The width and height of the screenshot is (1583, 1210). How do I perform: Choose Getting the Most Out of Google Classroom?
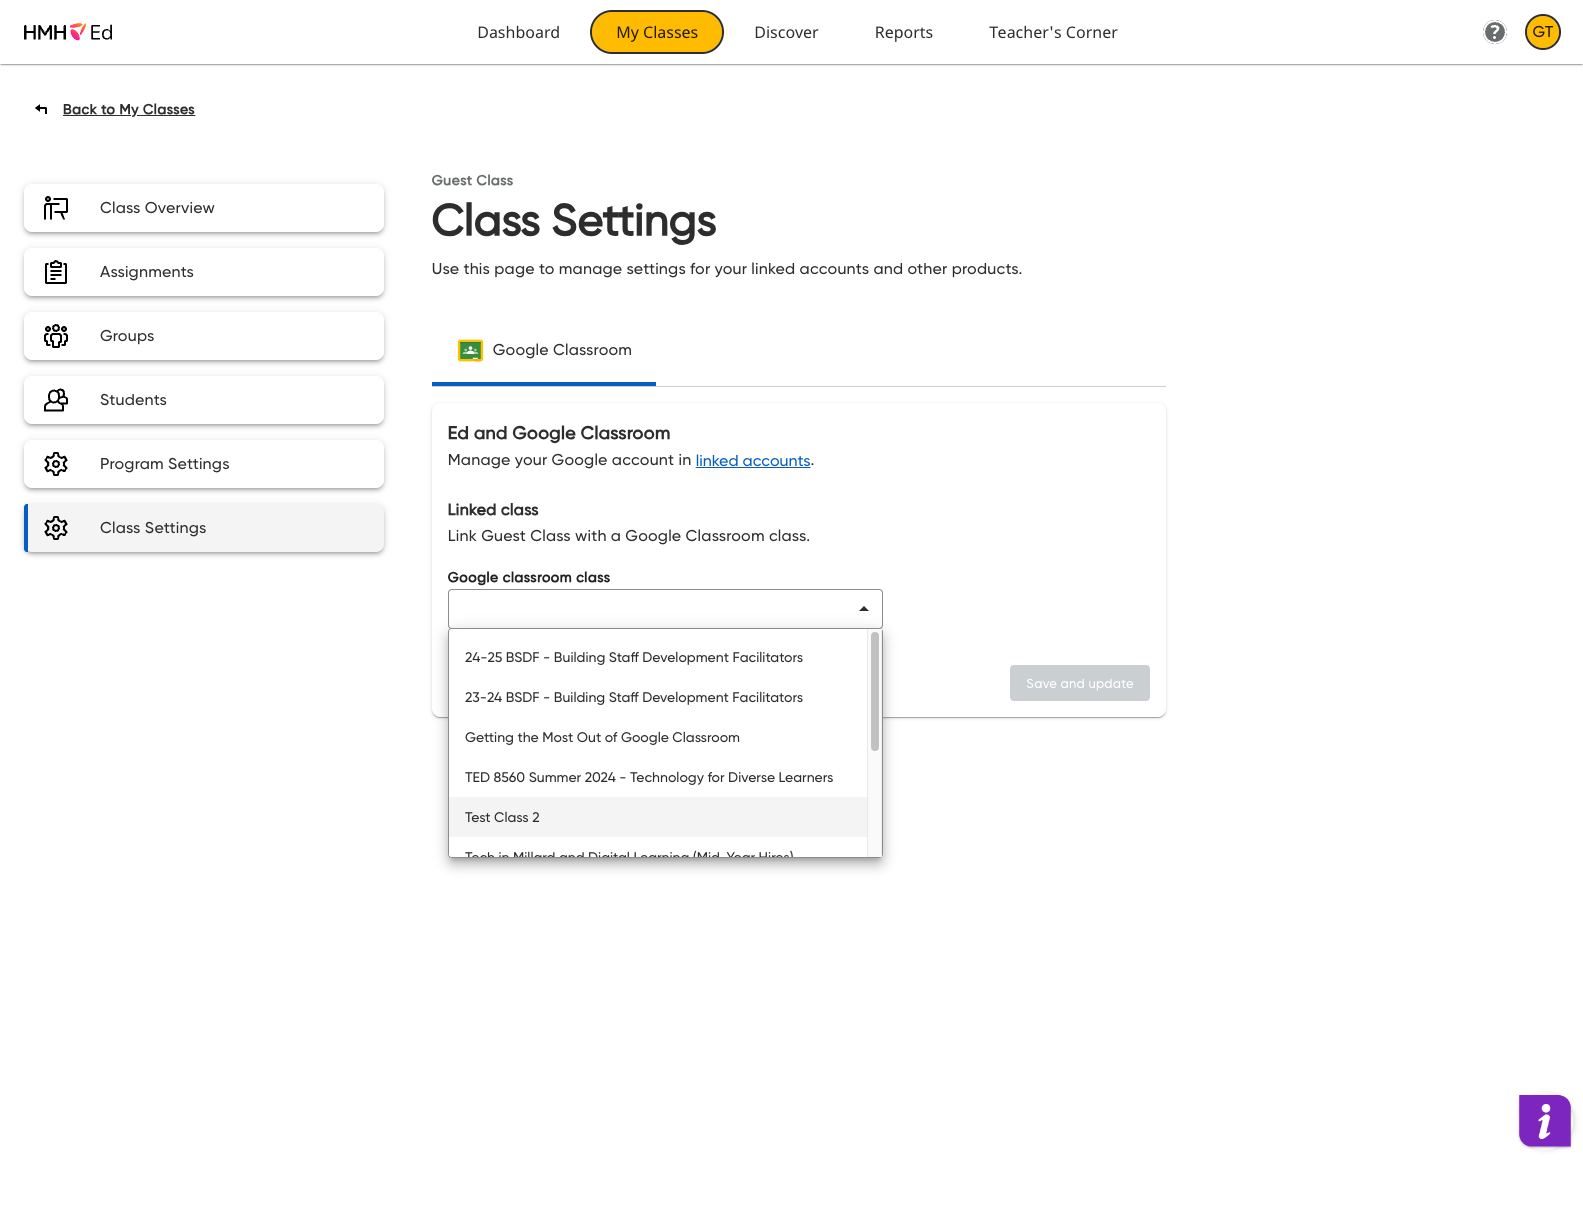(x=658, y=737)
